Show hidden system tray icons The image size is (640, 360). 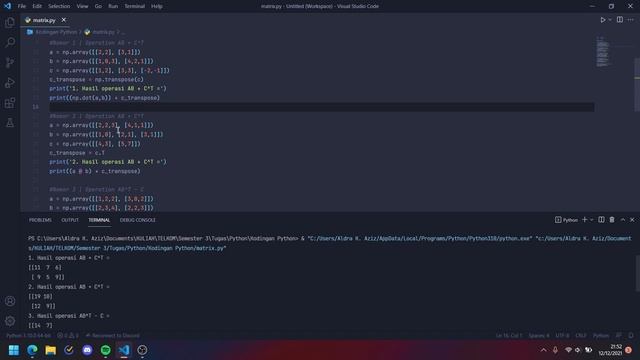pyautogui.click(x=543, y=350)
